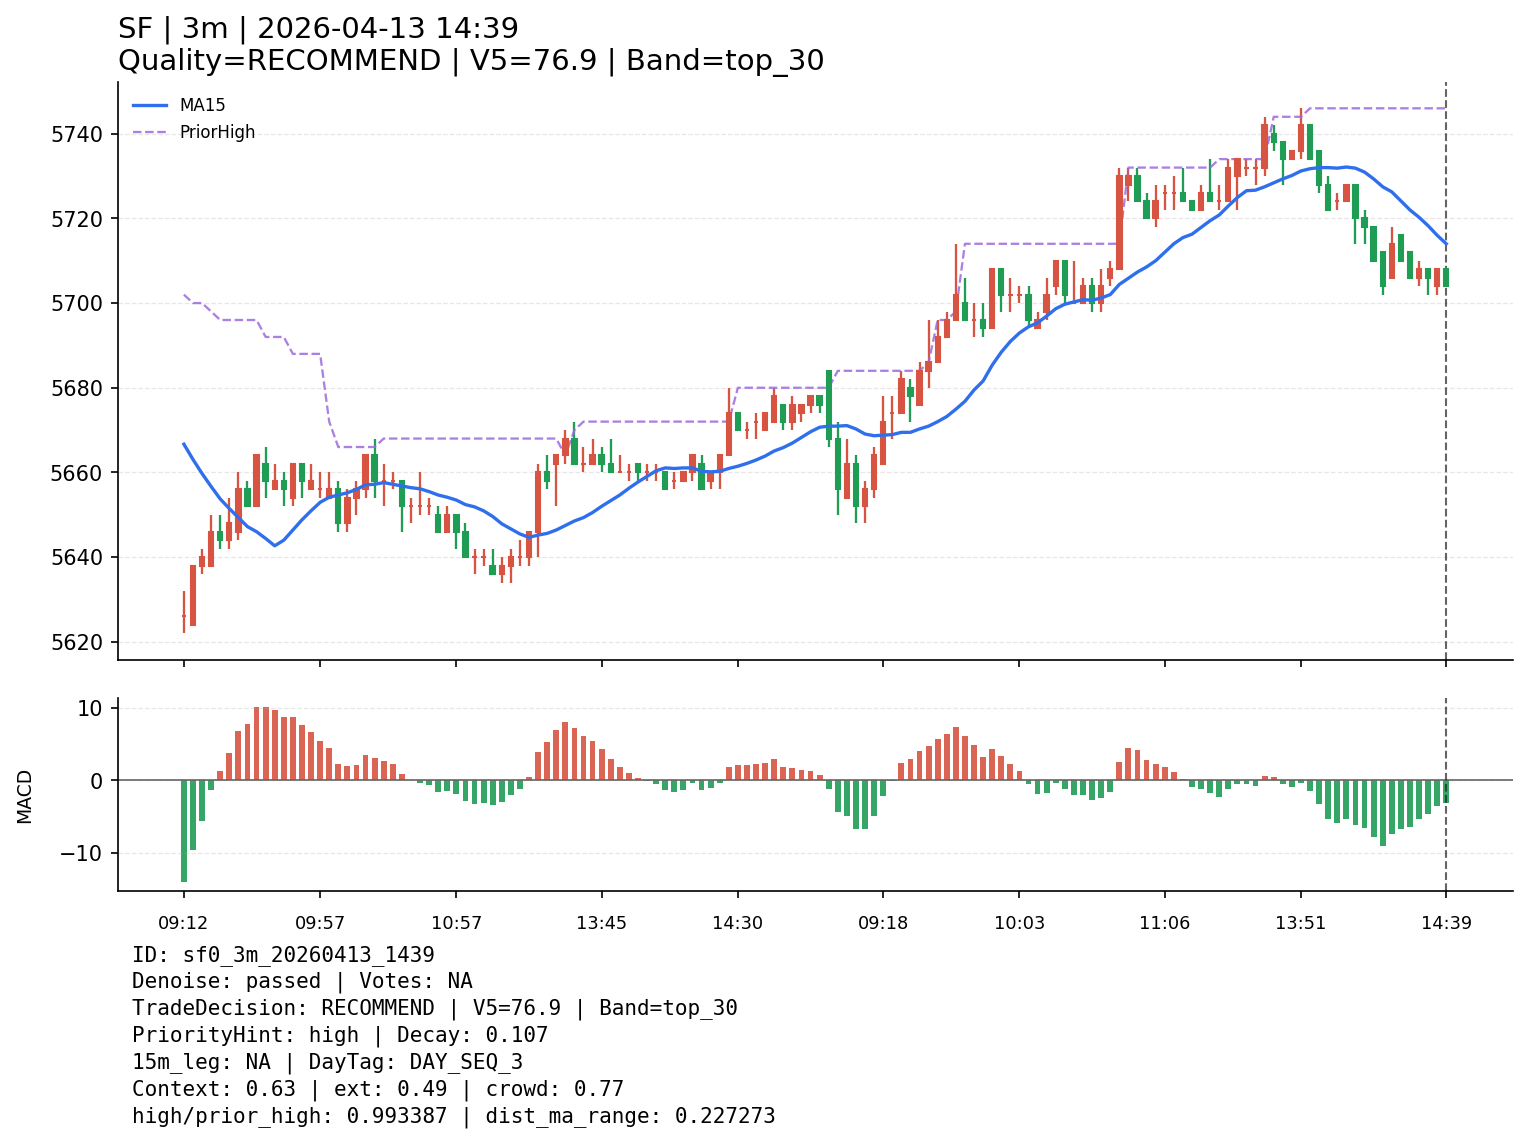
Task: Click the chart title 'SF | 3m | 2026-04-13 14:39'
Action: (318, 29)
